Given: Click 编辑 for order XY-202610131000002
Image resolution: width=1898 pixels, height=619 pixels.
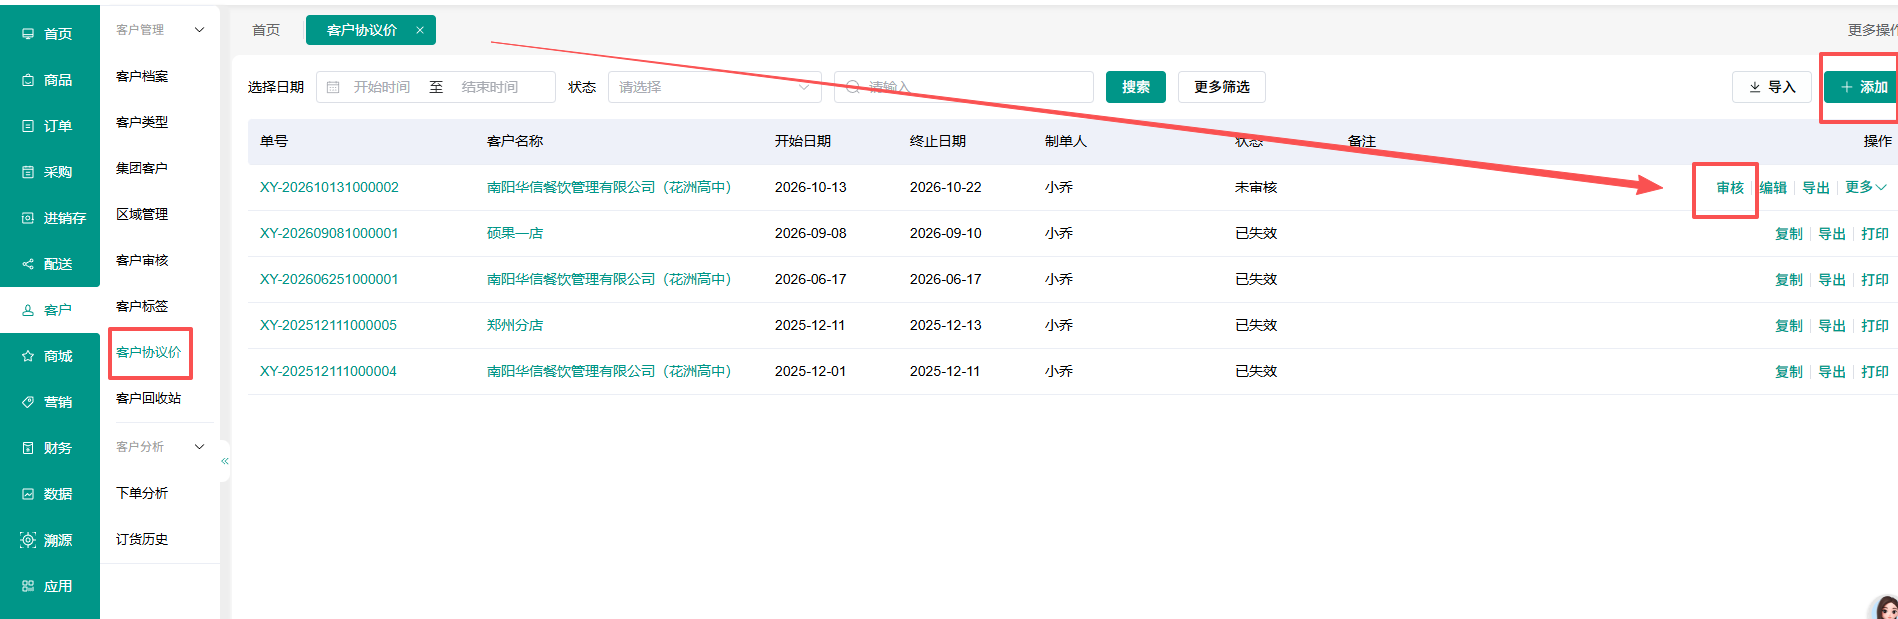Looking at the screenshot, I should pos(1773,188).
